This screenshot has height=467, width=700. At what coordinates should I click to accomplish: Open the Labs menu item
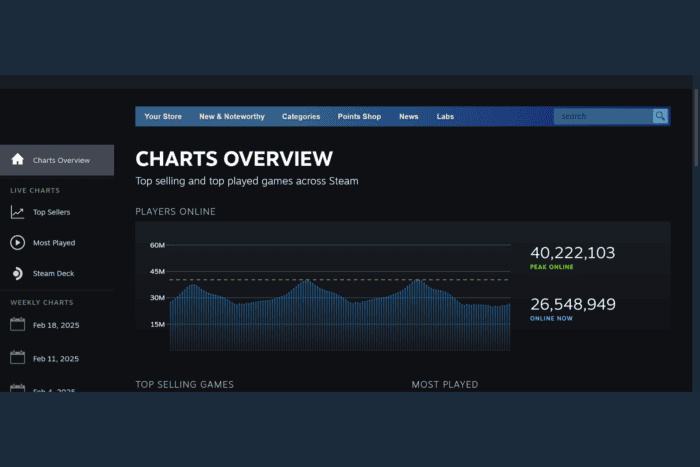445,117
